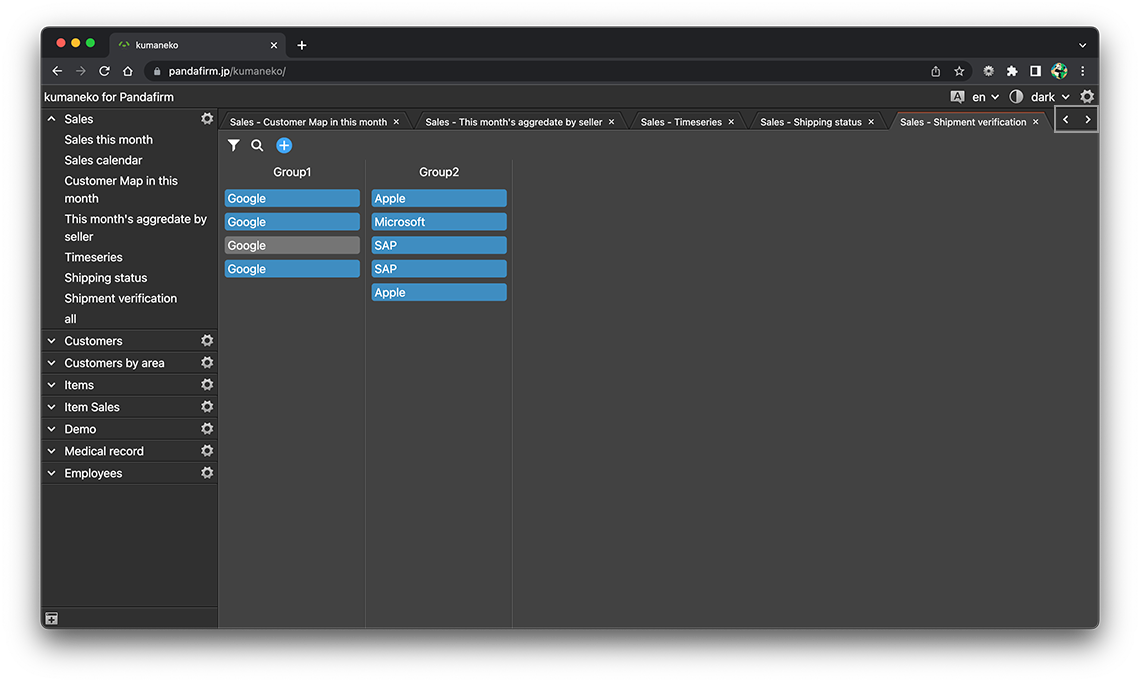Expand the Item Sales section

point(52,407)
